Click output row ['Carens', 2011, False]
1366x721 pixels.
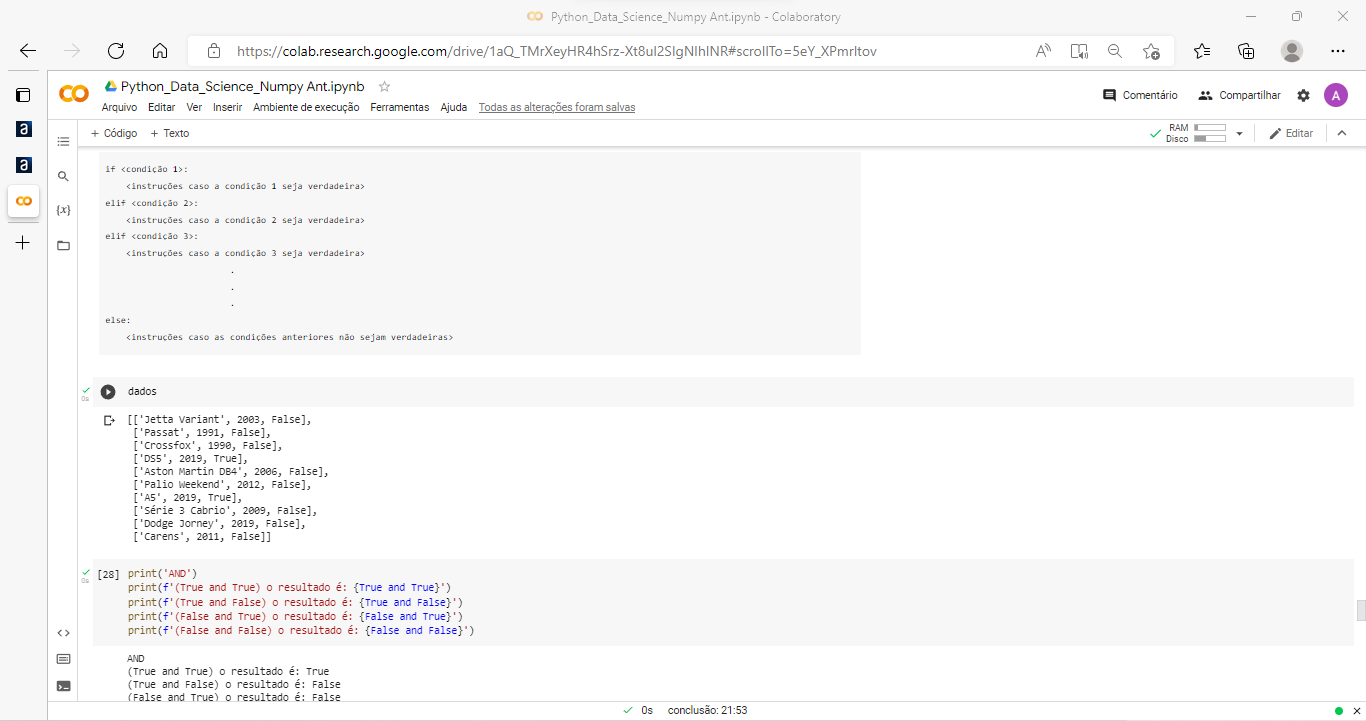(x=201, y=537)
